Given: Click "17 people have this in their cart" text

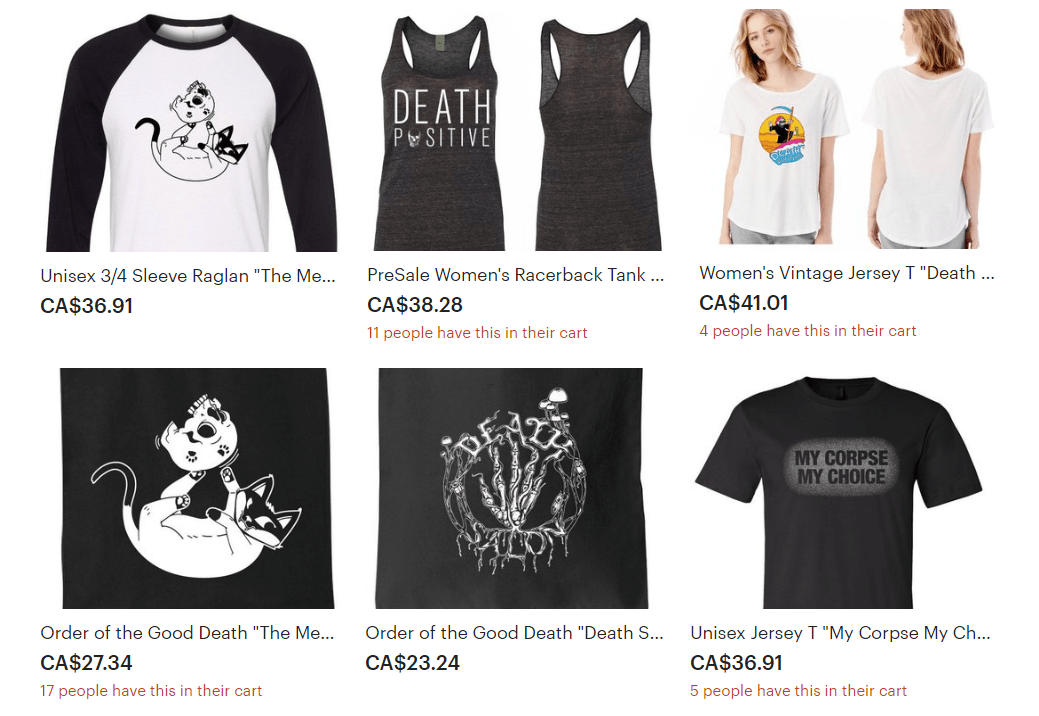Looking at the screenshot, I should (151, 691).
